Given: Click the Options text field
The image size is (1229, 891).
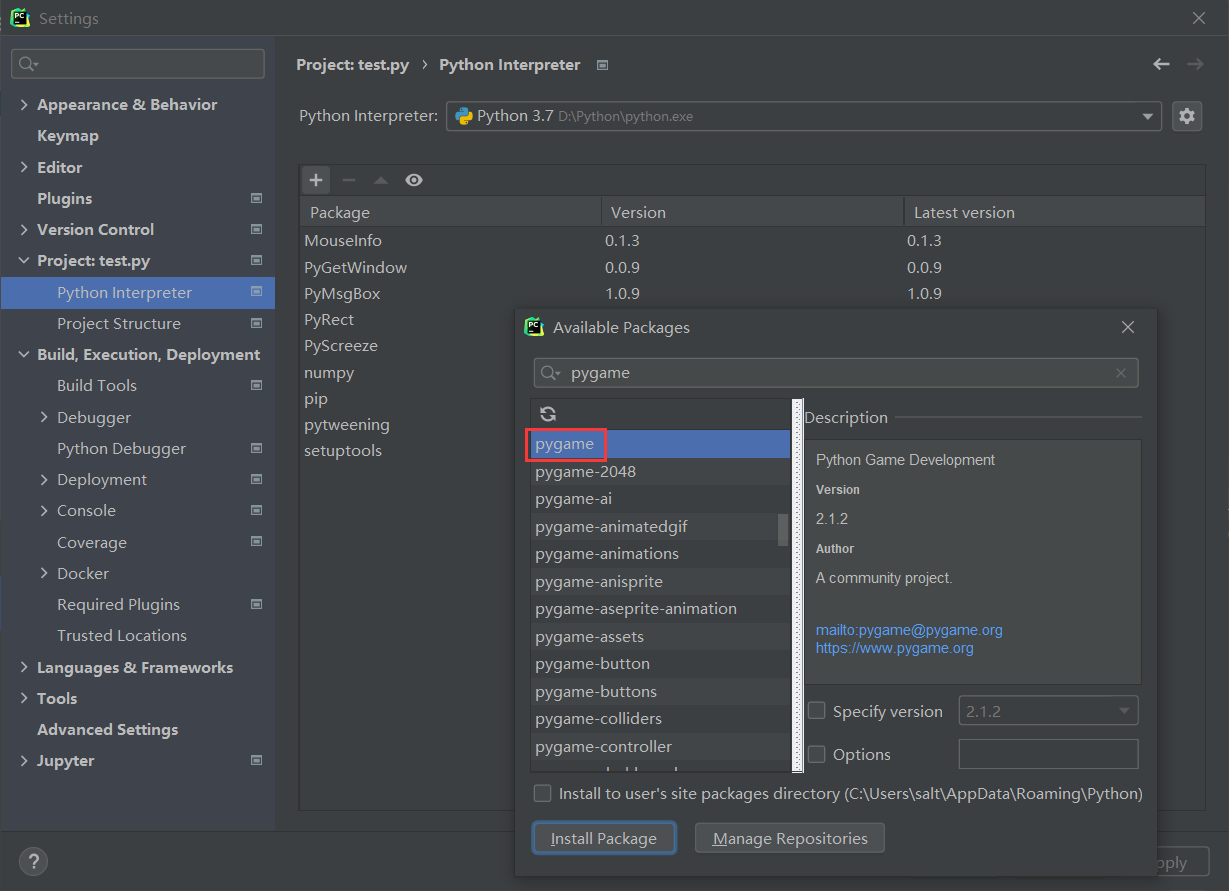Looking at the screenshot, I should tap(1048, 754).
